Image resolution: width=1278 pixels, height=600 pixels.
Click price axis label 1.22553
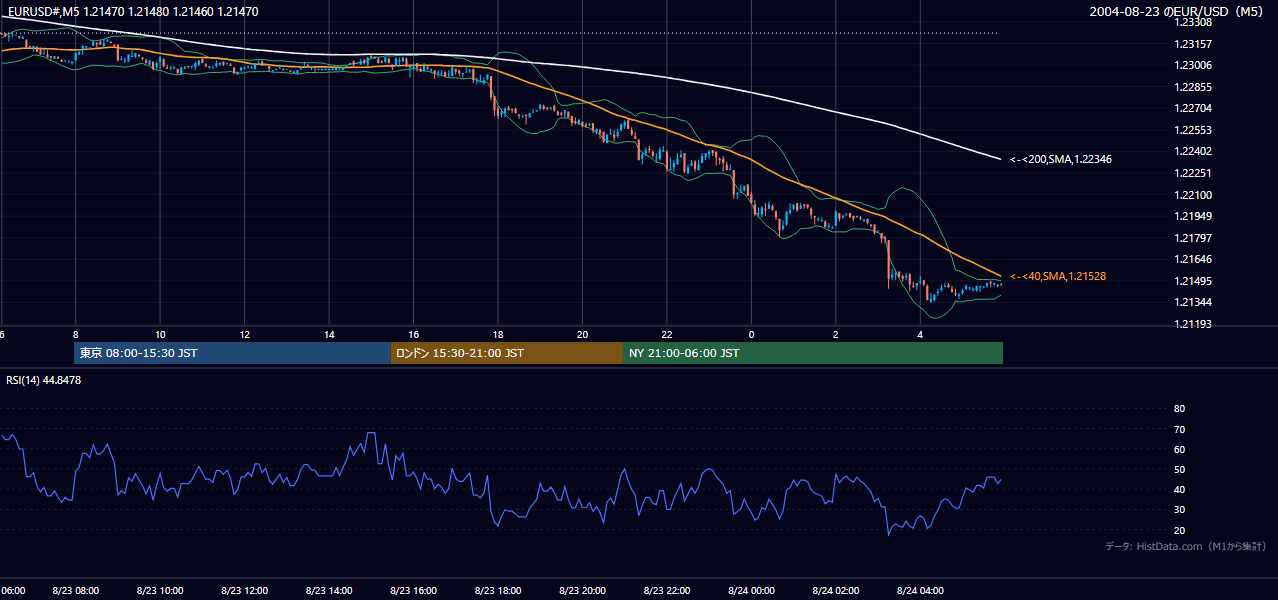pos(1192,130)
